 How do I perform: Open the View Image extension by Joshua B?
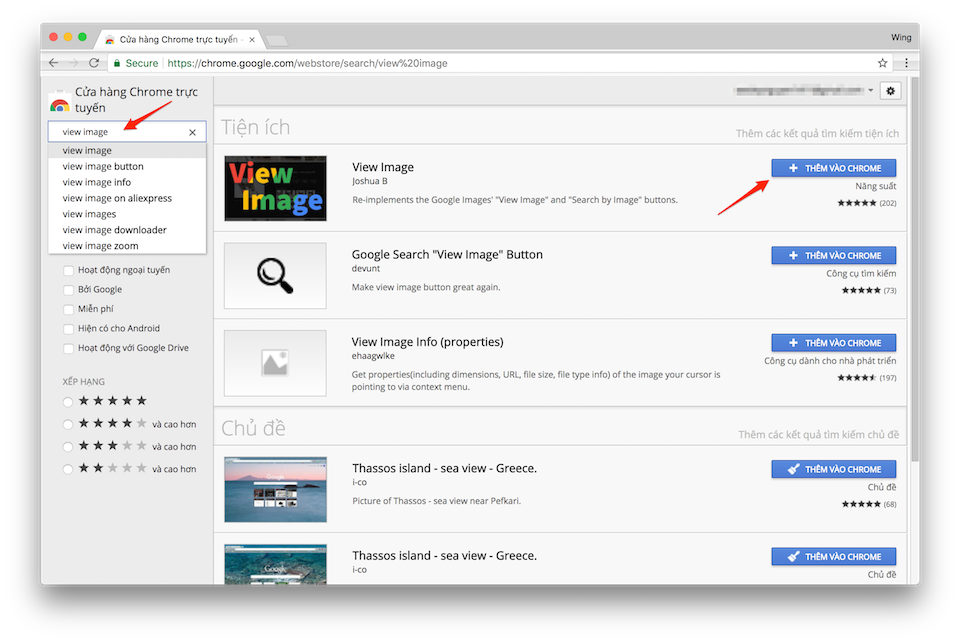click(383, 166)
